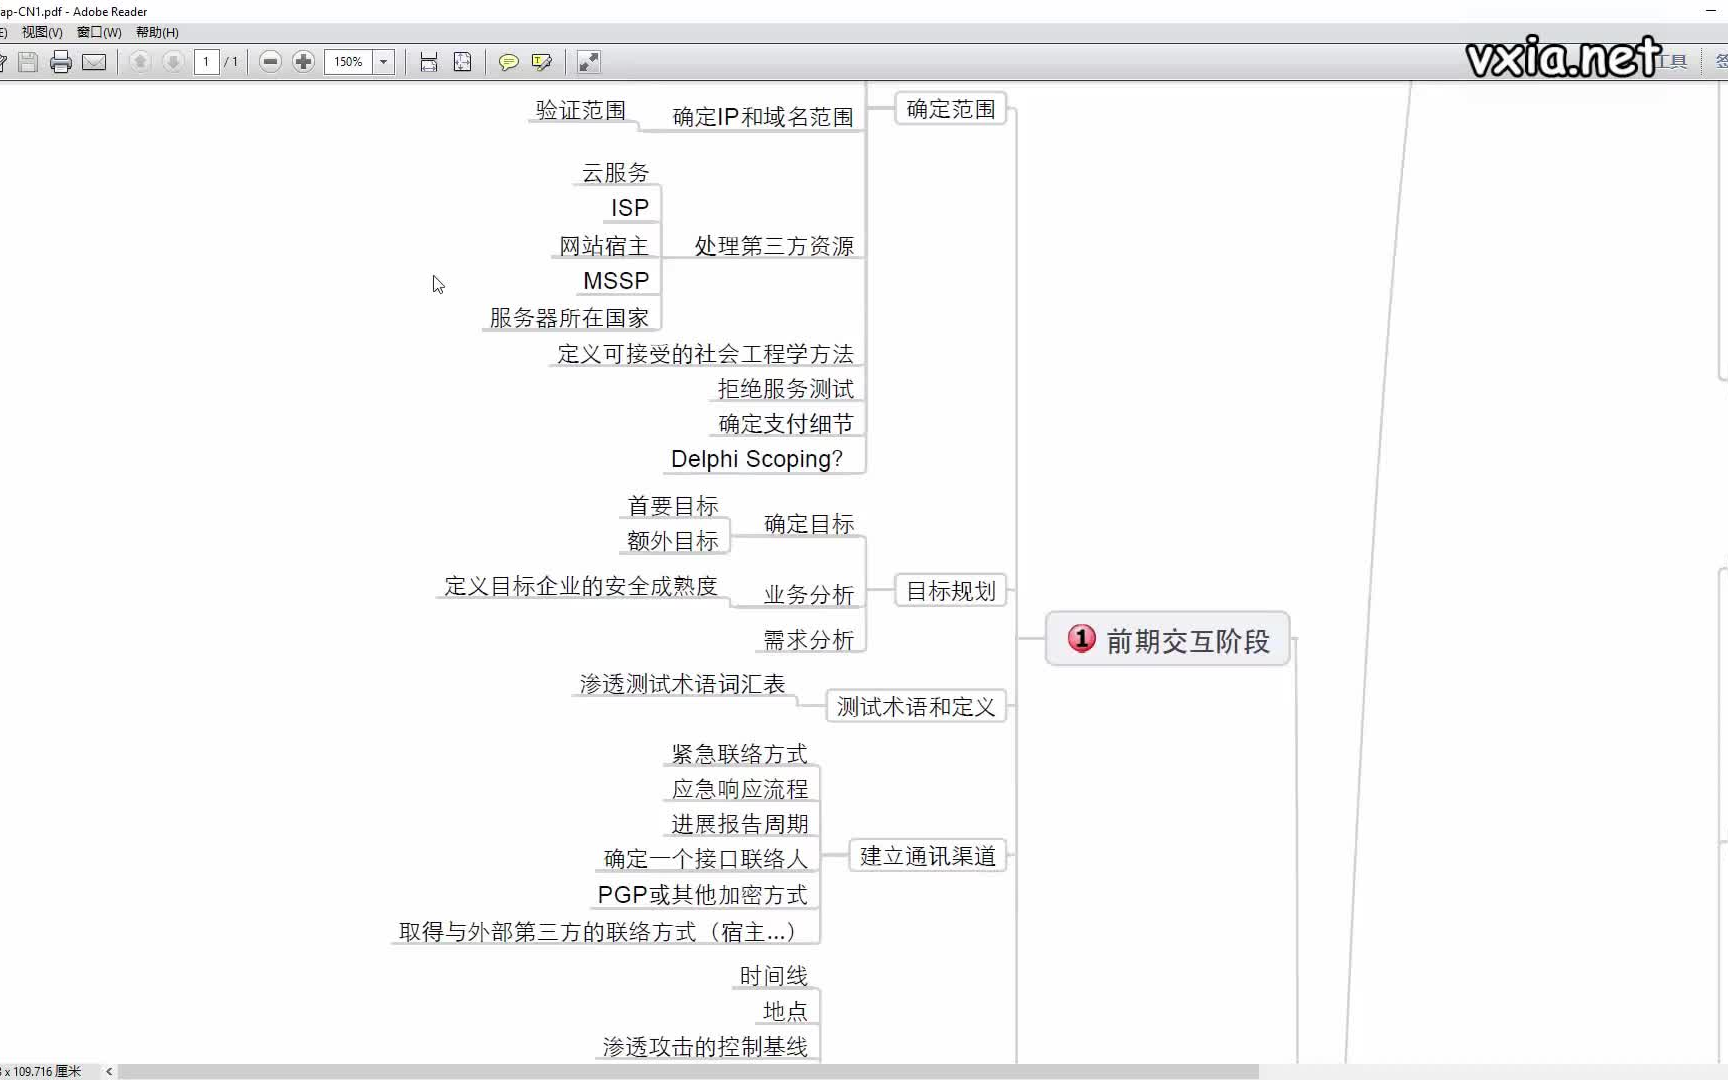Click the 地点 text

click(x=786, y=1011)
